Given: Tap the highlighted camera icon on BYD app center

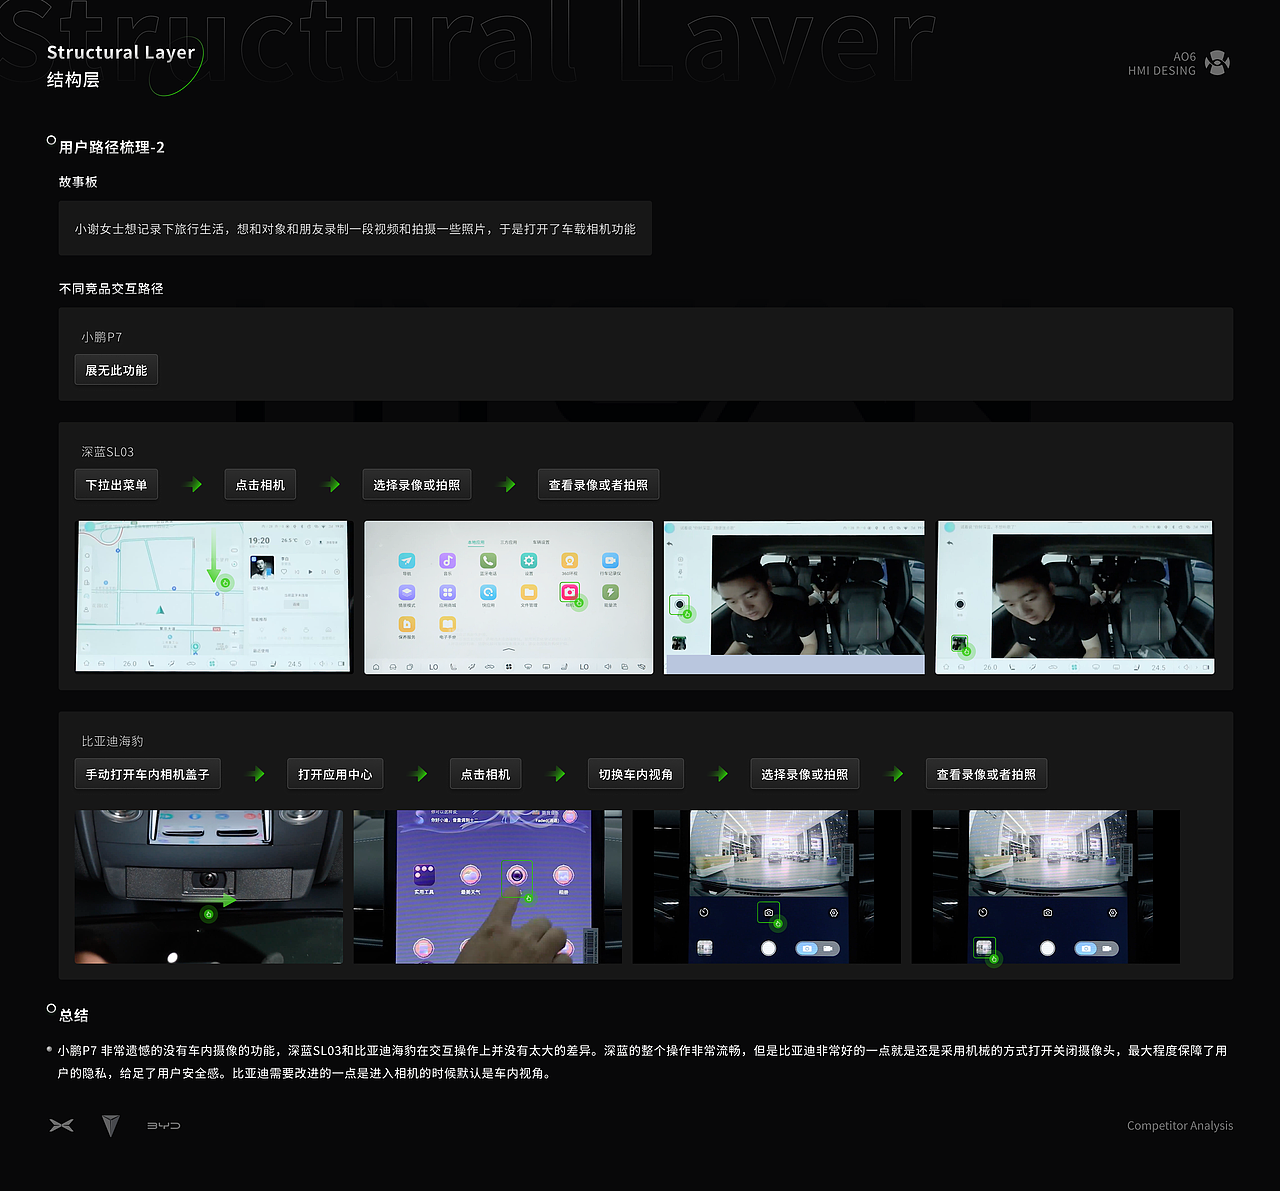Looking at the screenshot, I should [x=517, y=875].
